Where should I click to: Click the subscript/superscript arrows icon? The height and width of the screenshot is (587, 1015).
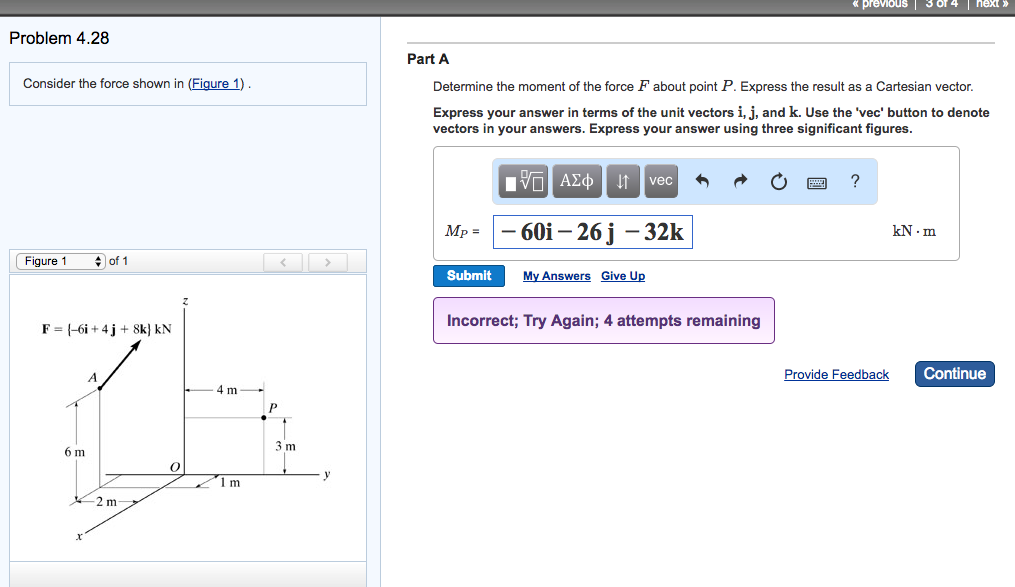622,181
